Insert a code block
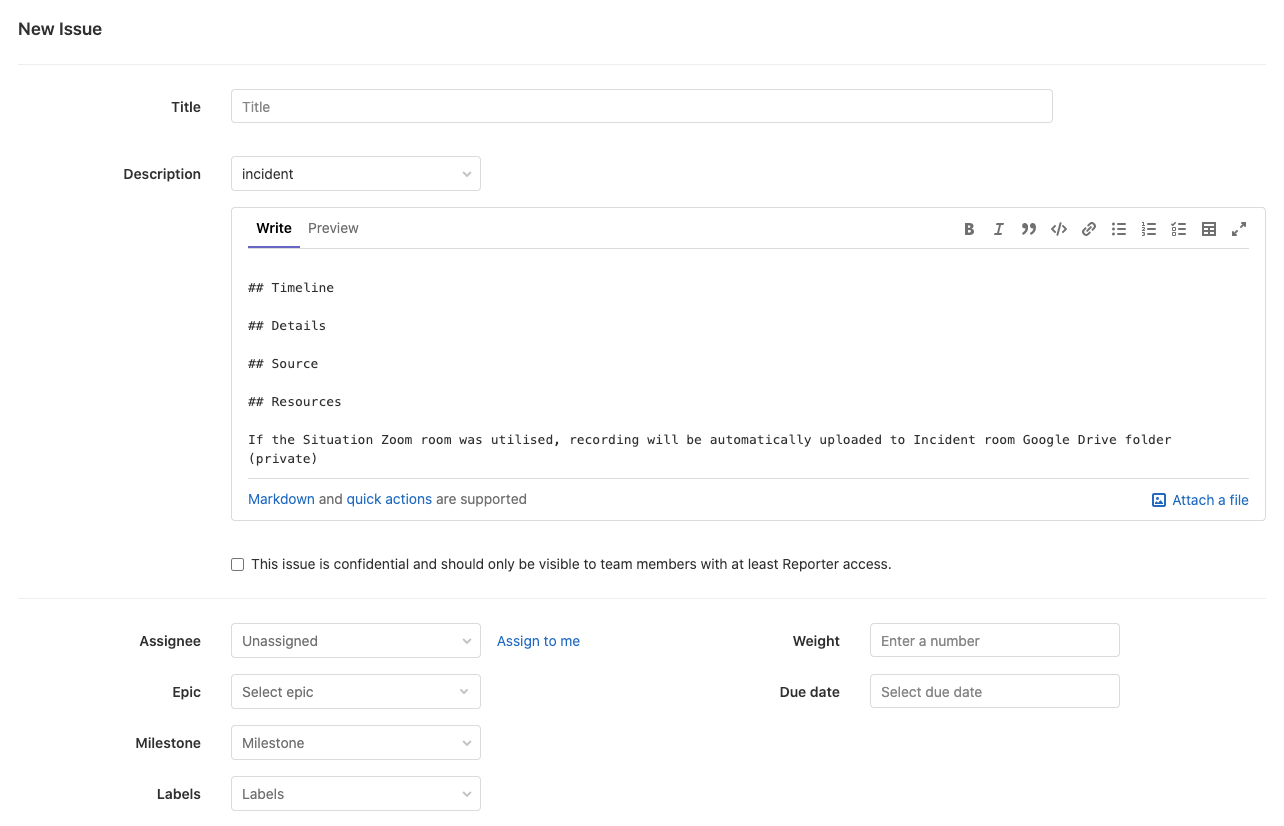 tap(1059, 229)
